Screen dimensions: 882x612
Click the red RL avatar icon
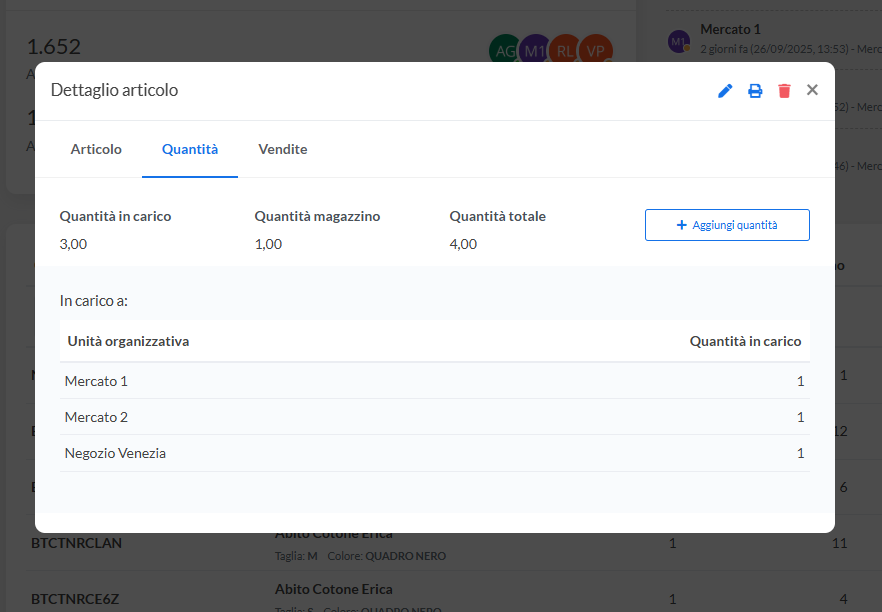tap(566, 49)
